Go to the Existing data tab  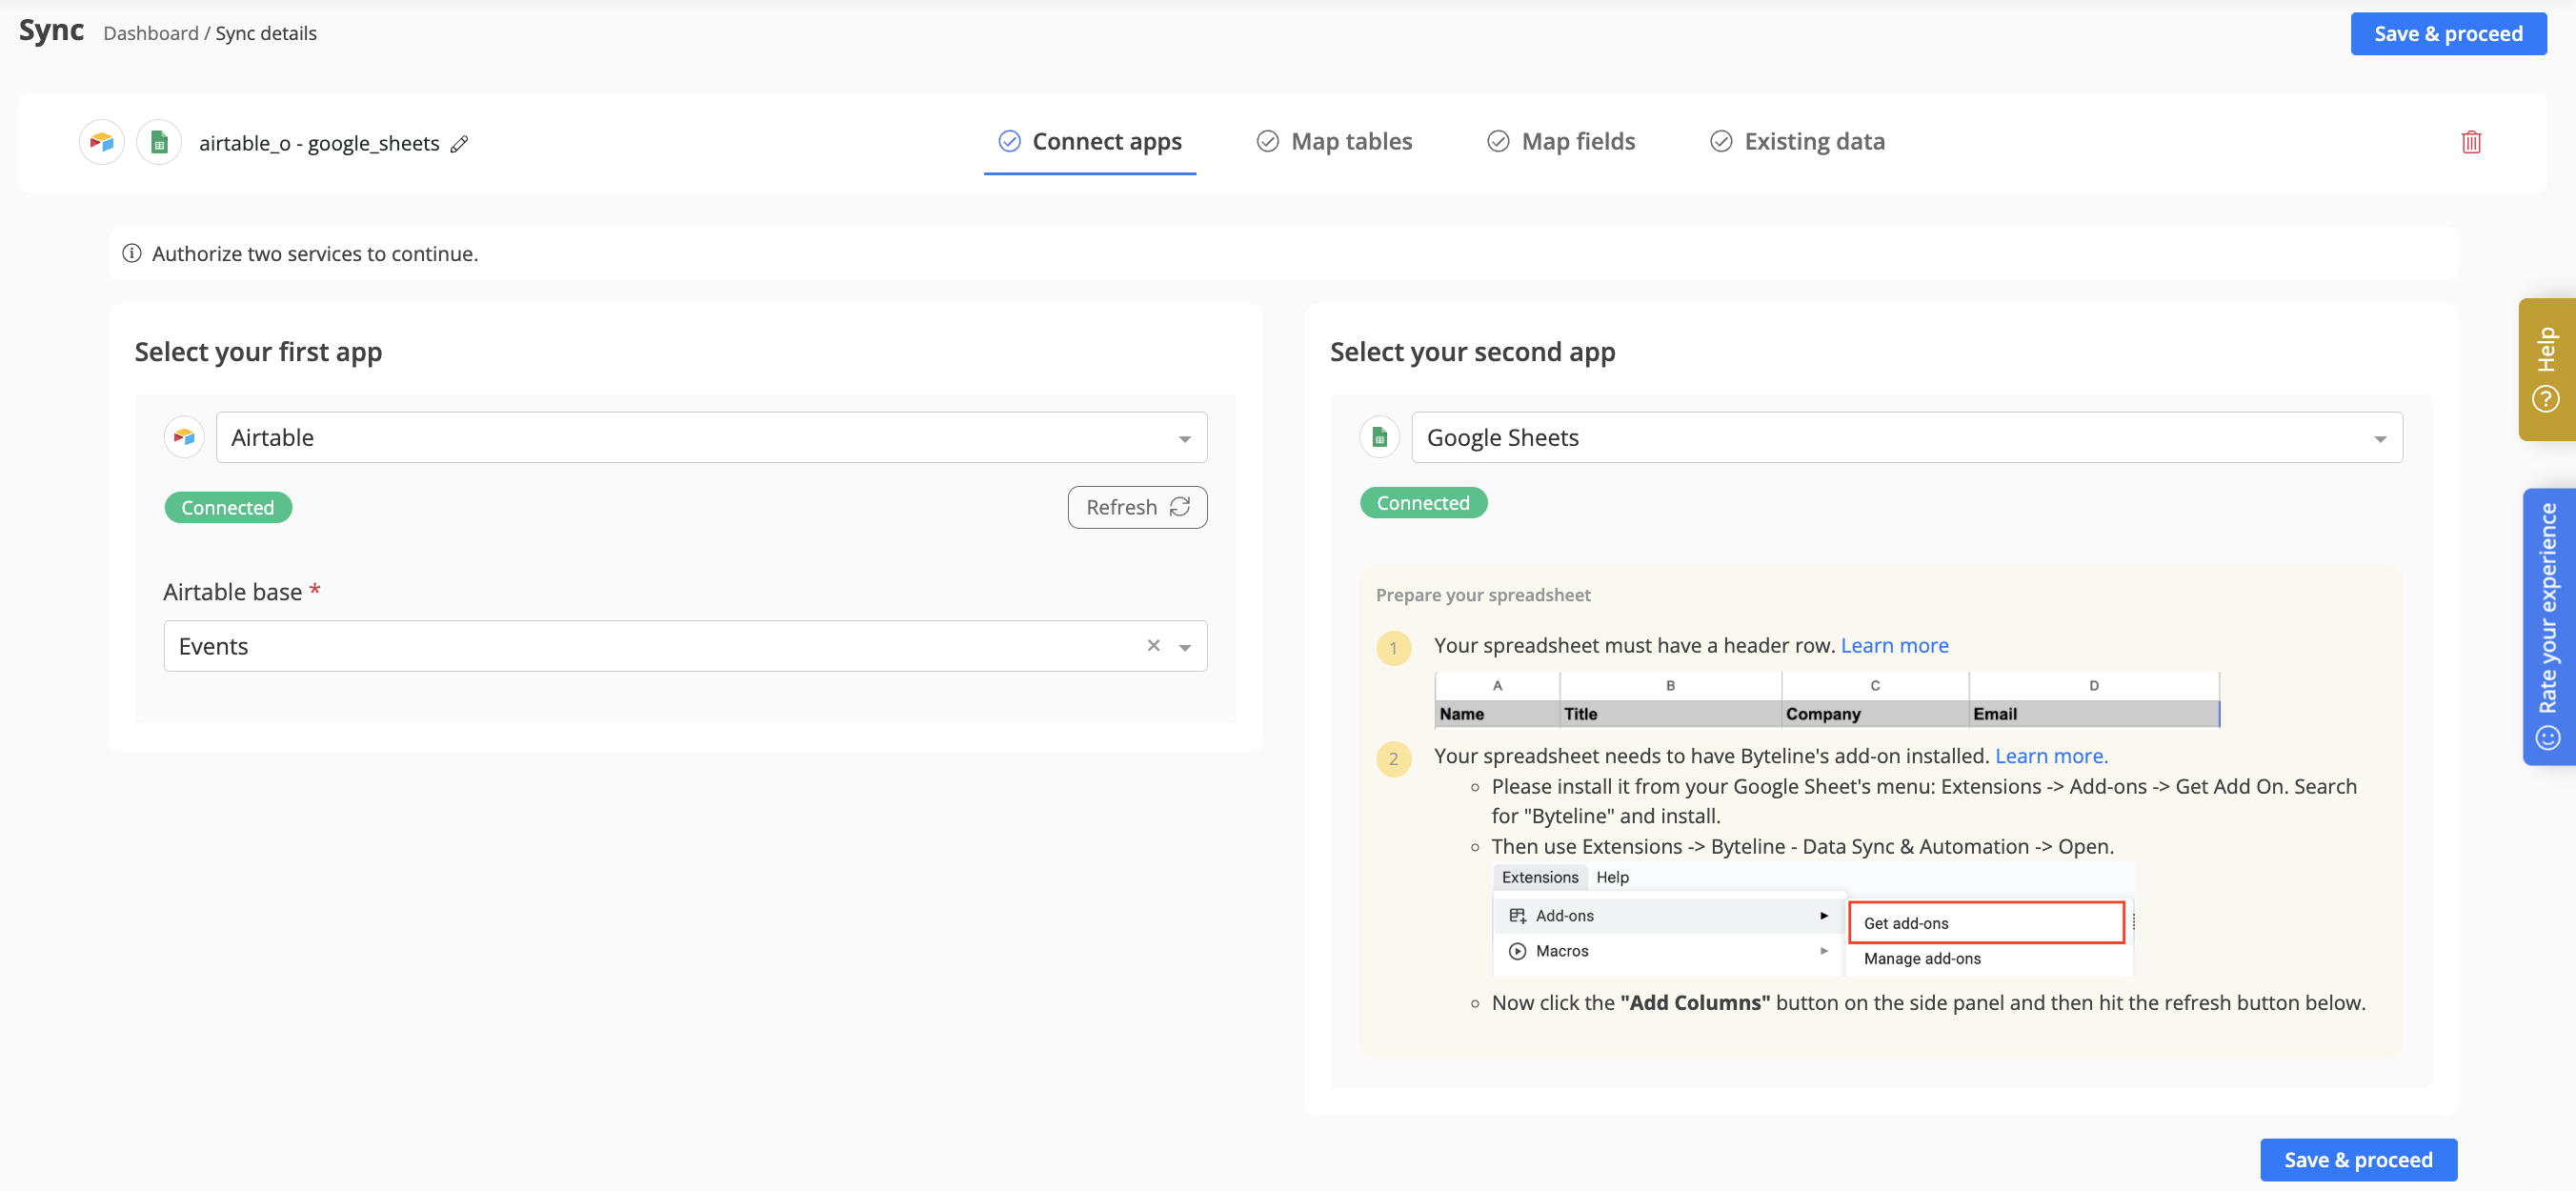[1797, 142]
